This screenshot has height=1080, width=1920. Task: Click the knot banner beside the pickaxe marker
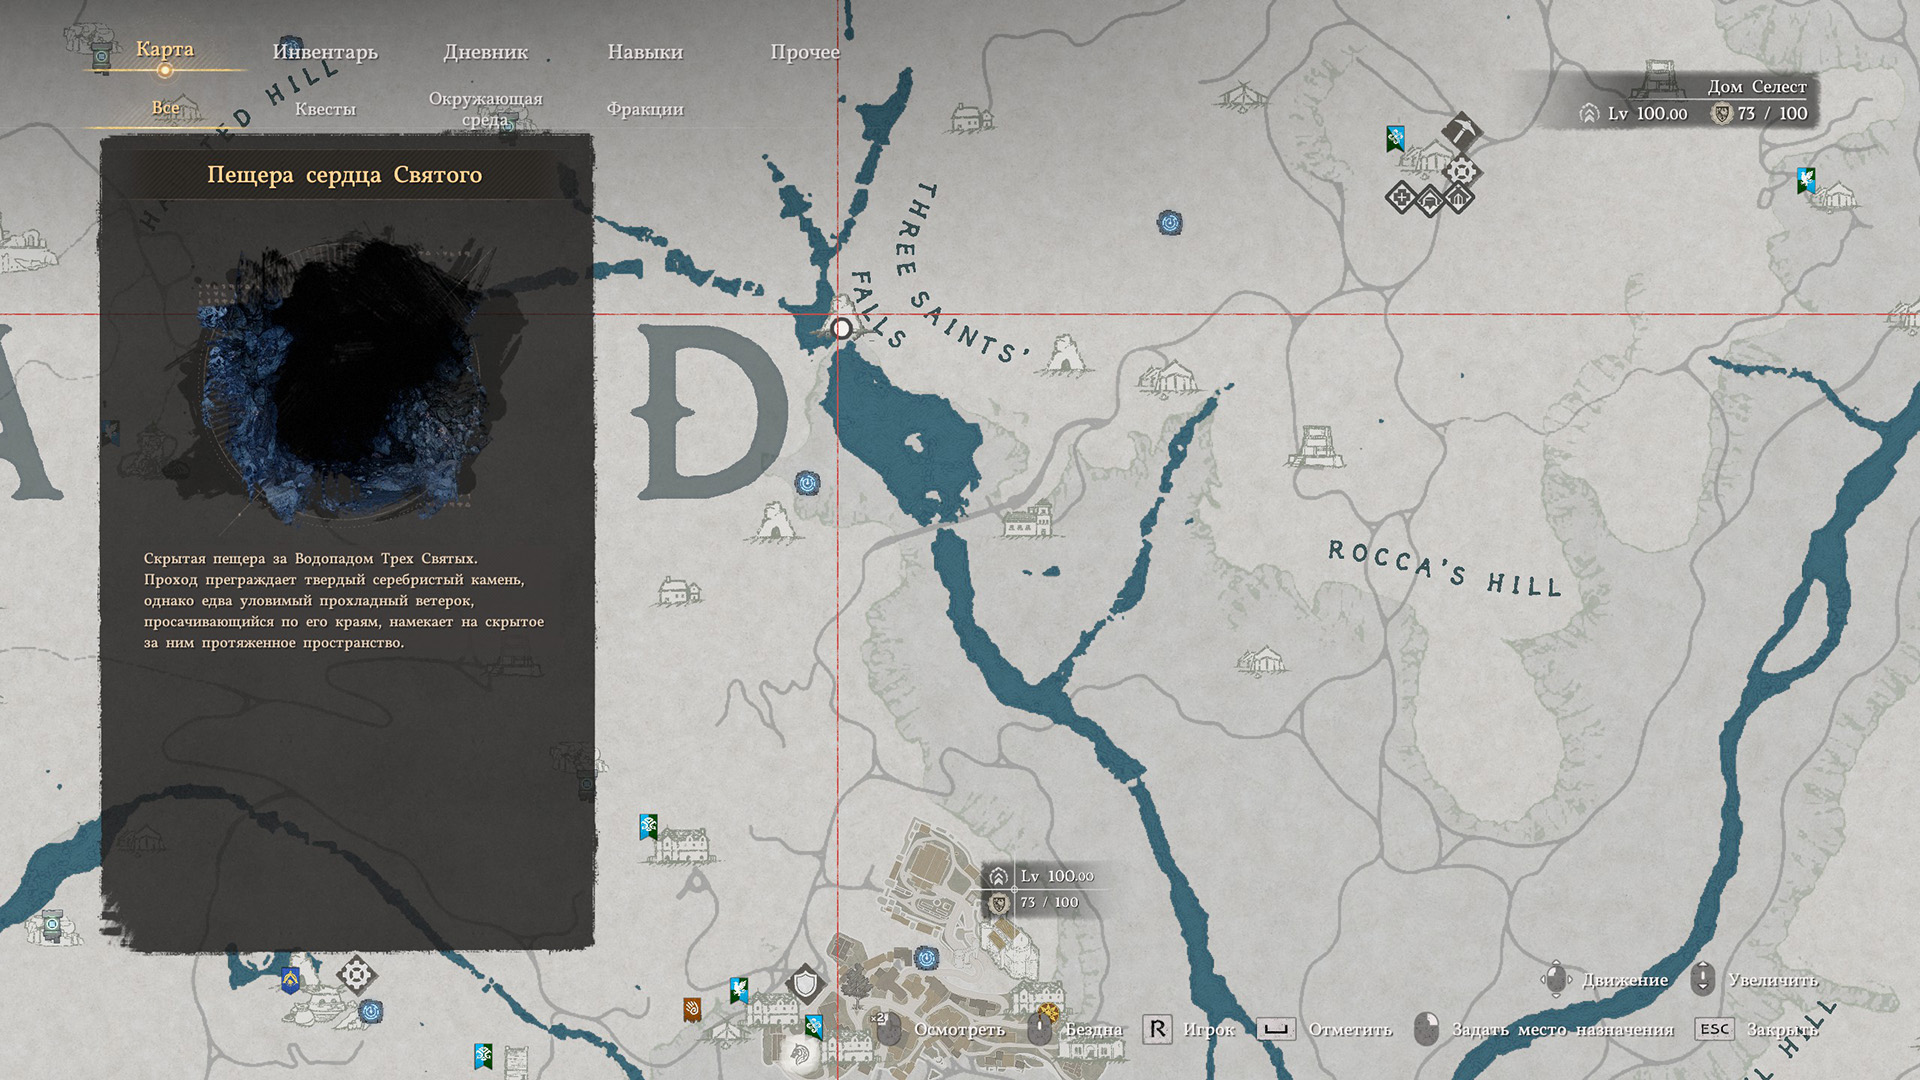click(x=1395, y=139)
